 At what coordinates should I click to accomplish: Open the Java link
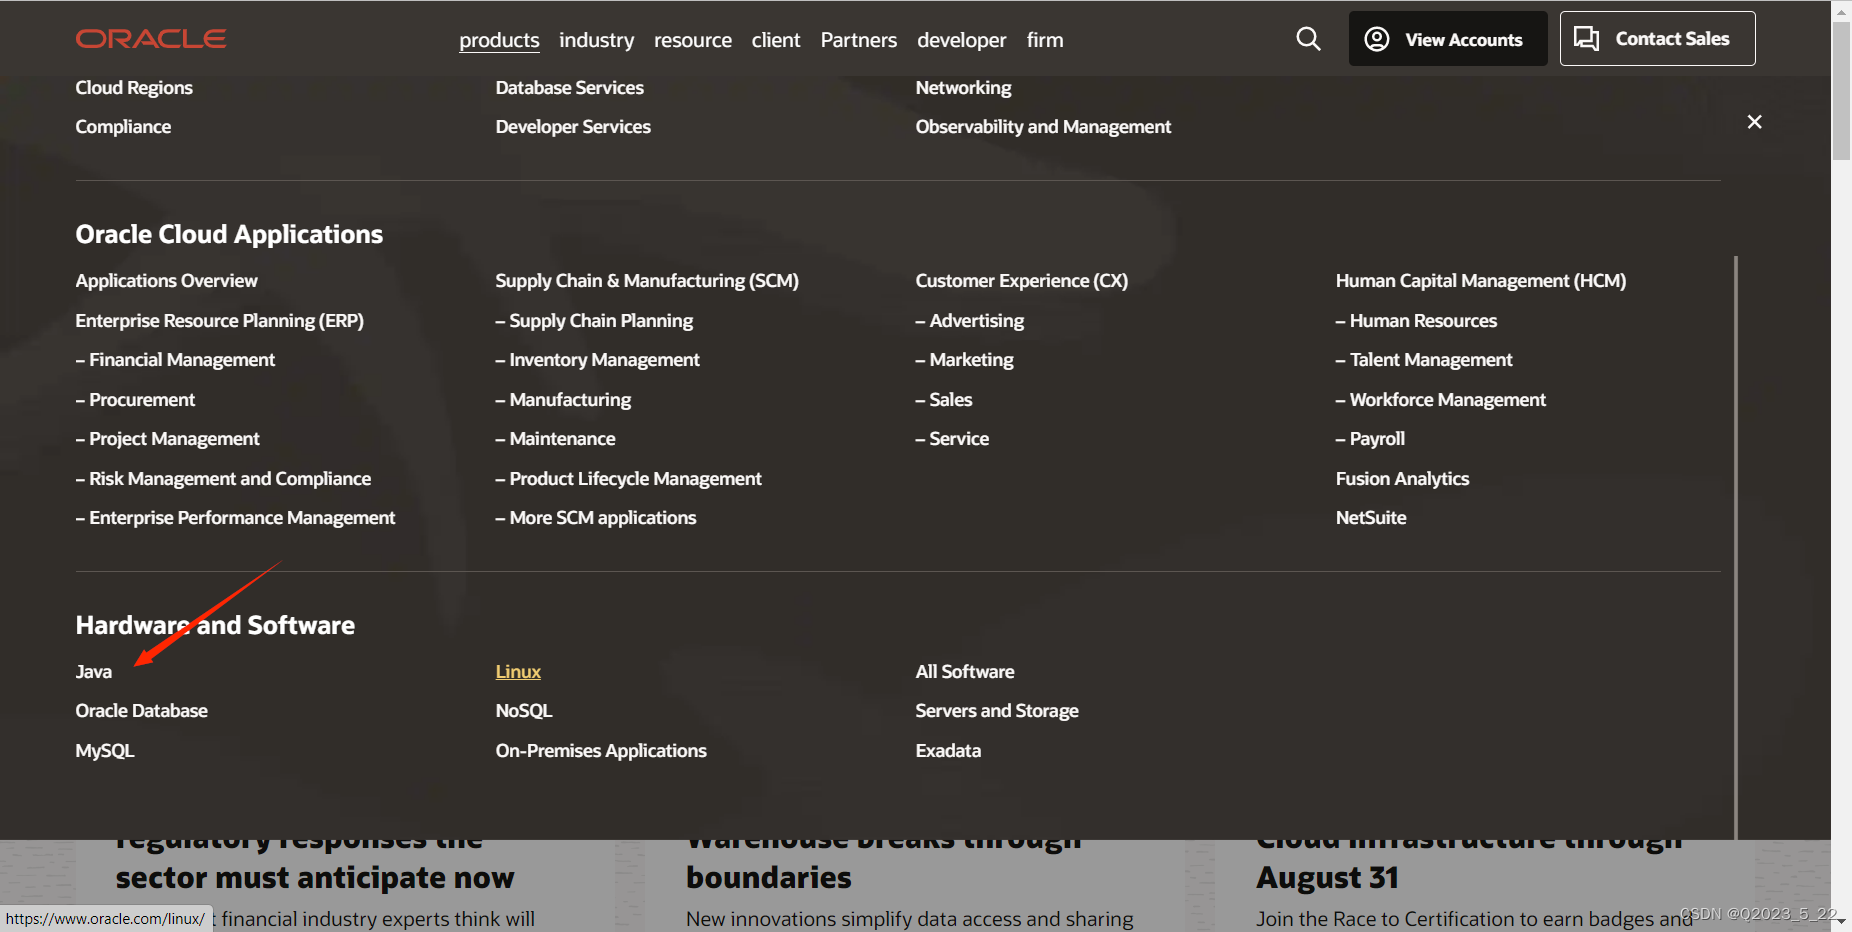coord(94,672)
